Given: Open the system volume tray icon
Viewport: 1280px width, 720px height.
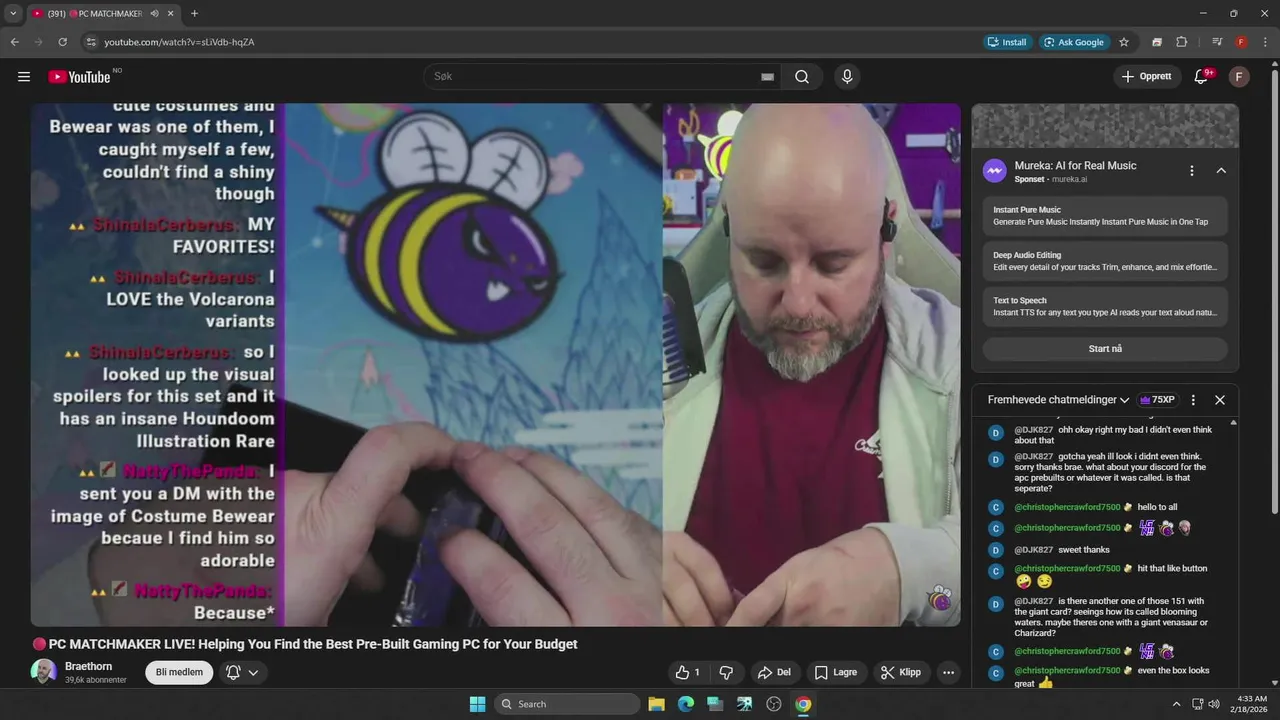Looking at the screenshot, I should click(1213, 704).
